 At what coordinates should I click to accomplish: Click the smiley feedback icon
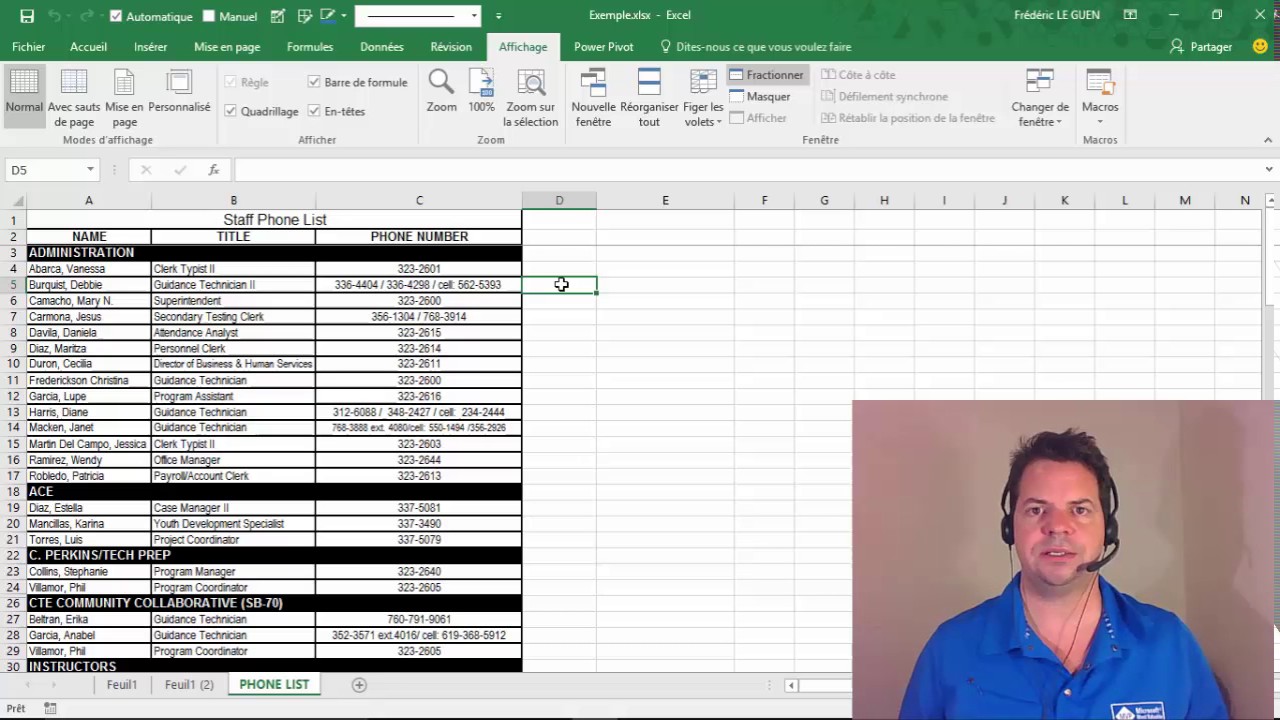1260,46
